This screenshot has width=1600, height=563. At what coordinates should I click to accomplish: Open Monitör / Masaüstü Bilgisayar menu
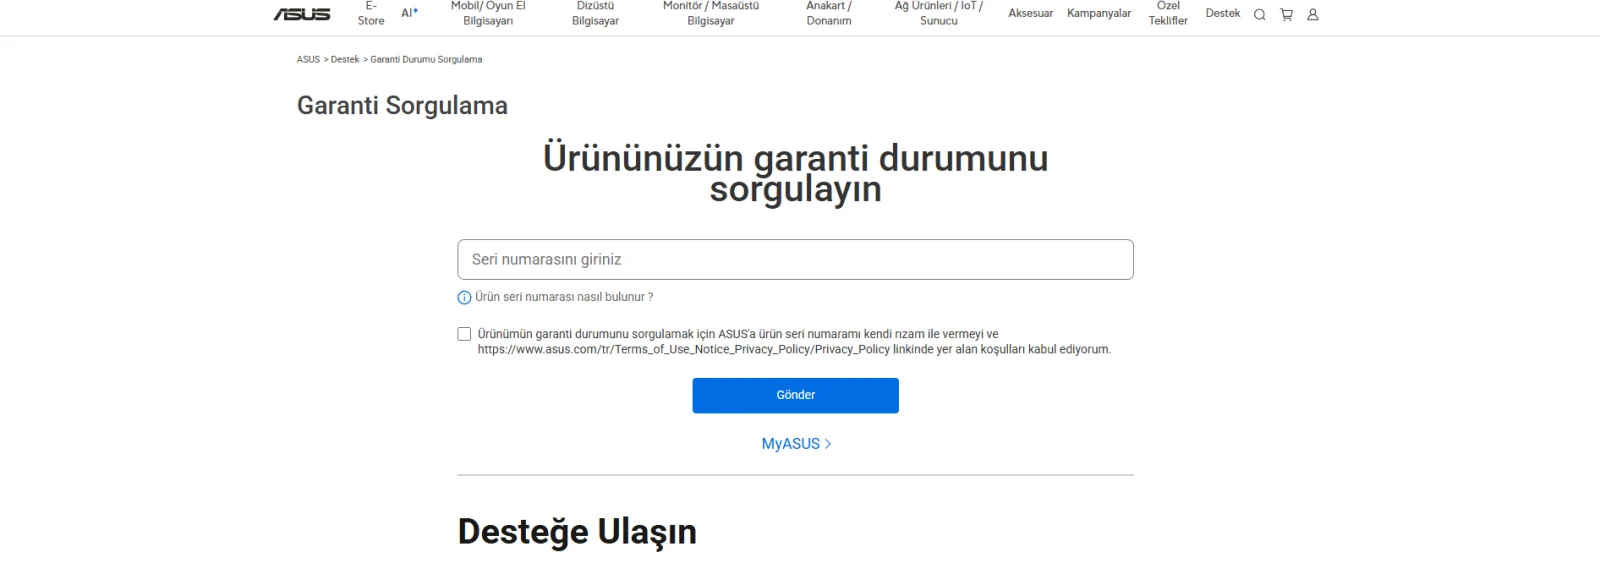(711, 13)
